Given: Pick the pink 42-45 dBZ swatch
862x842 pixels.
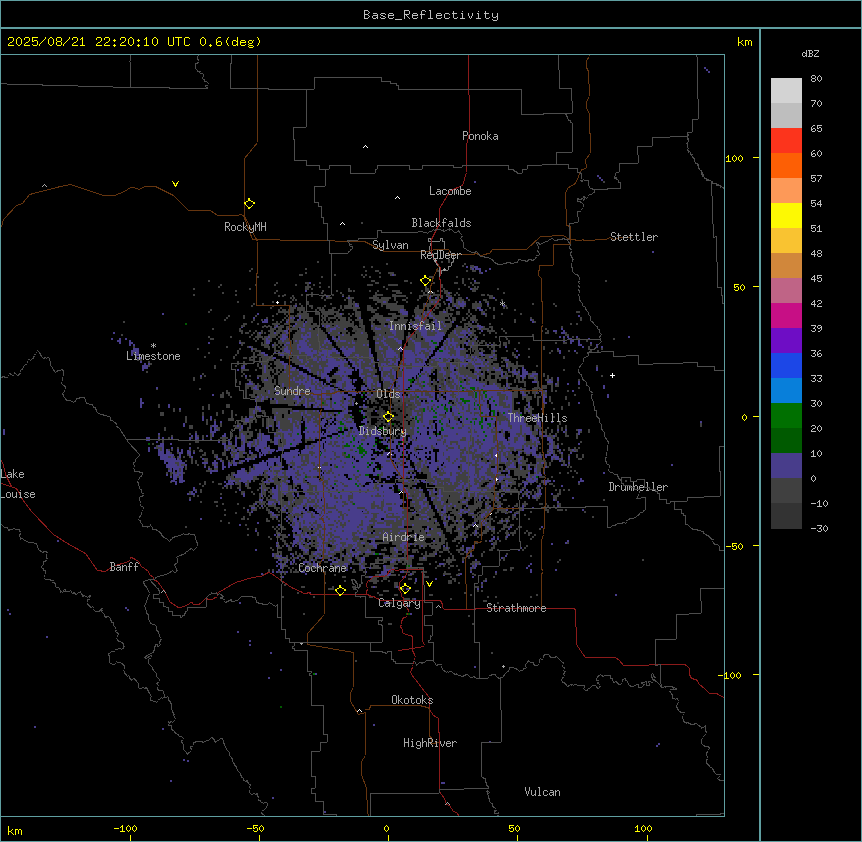Looking at the screenshot, I should point(786,290).
